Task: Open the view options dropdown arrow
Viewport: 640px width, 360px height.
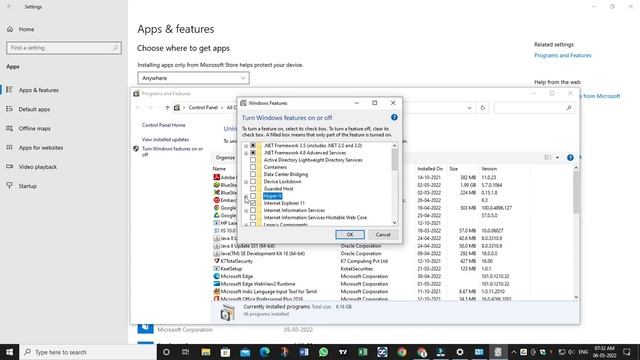Action: click(557, 158)
